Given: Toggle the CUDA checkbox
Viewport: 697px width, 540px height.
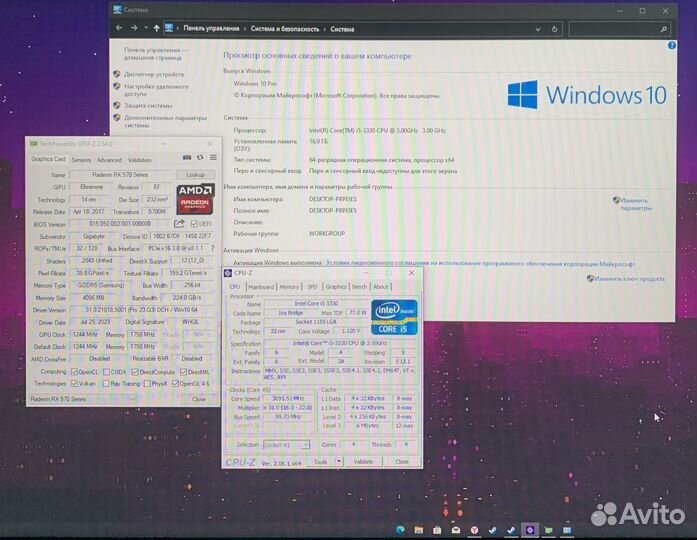Looking at the screenshot, I should tap(106, 372).
